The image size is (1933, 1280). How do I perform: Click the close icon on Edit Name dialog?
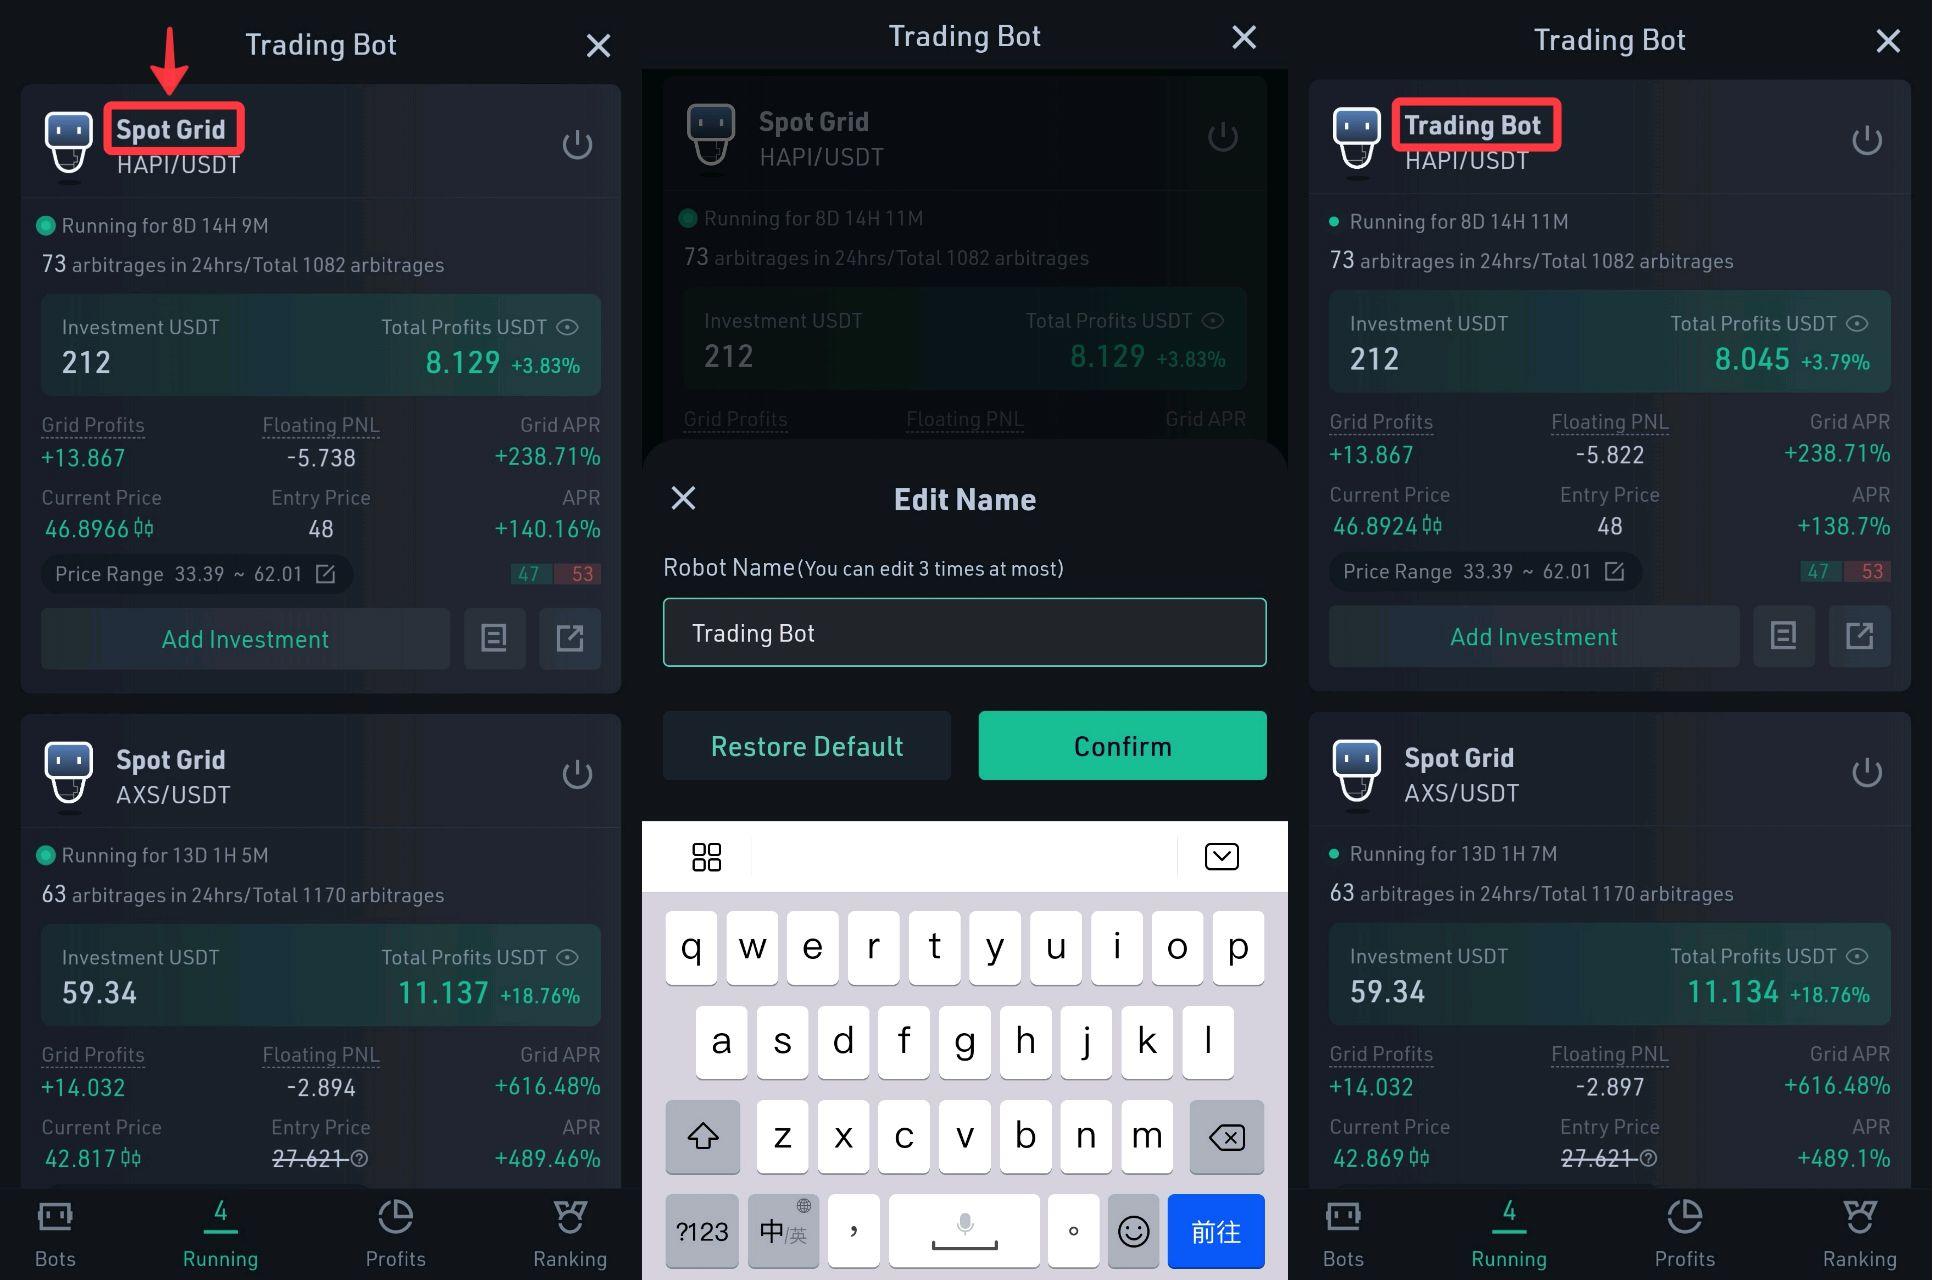point(683,499)
